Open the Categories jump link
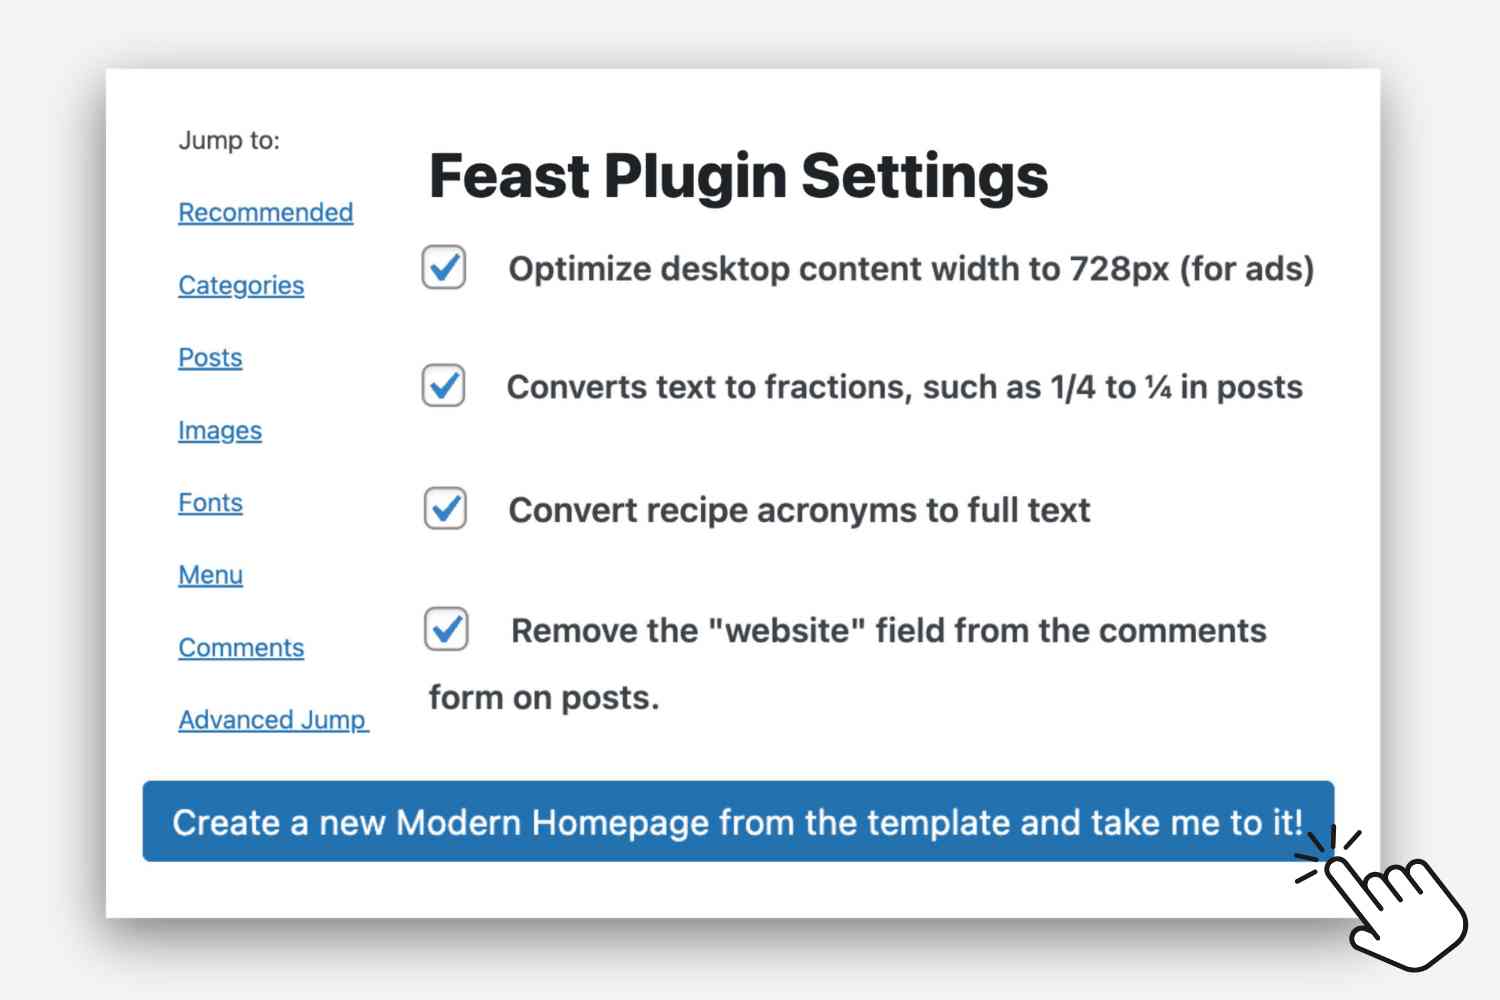The image size is (1500, 1000). [x=241, y=285]
